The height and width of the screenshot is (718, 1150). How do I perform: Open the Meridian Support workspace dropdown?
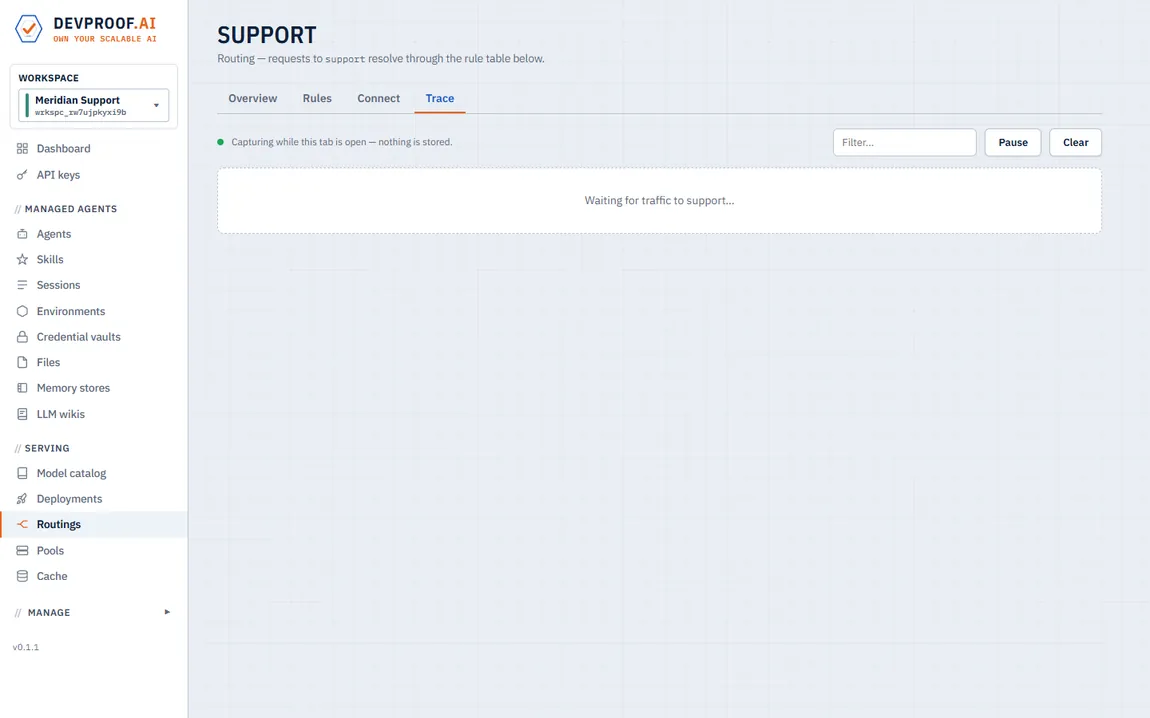(x=94, y=105)
